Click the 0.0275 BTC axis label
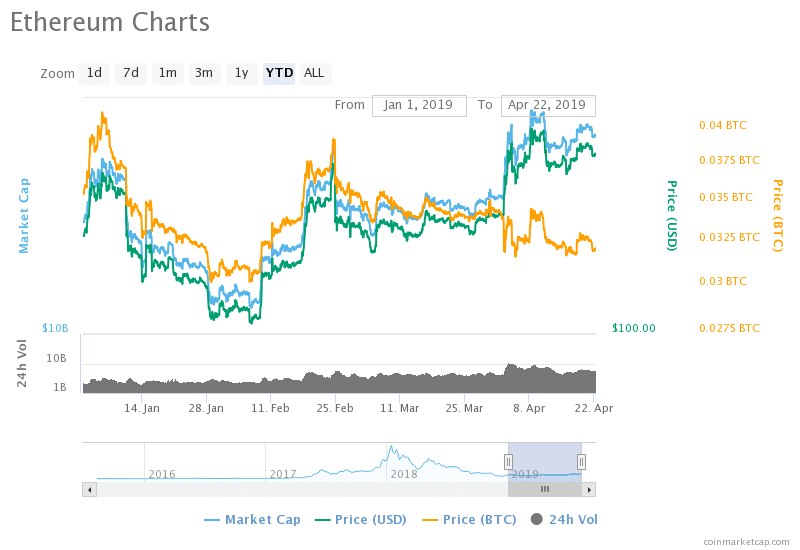The width and height of the screenshot is (800, 550). tap(730, 328)
